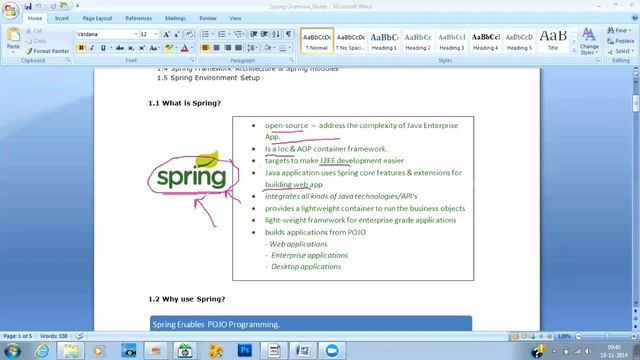This screenshot has height=360, width=640.
Task: Open the View tab
Action: (235, 18)
